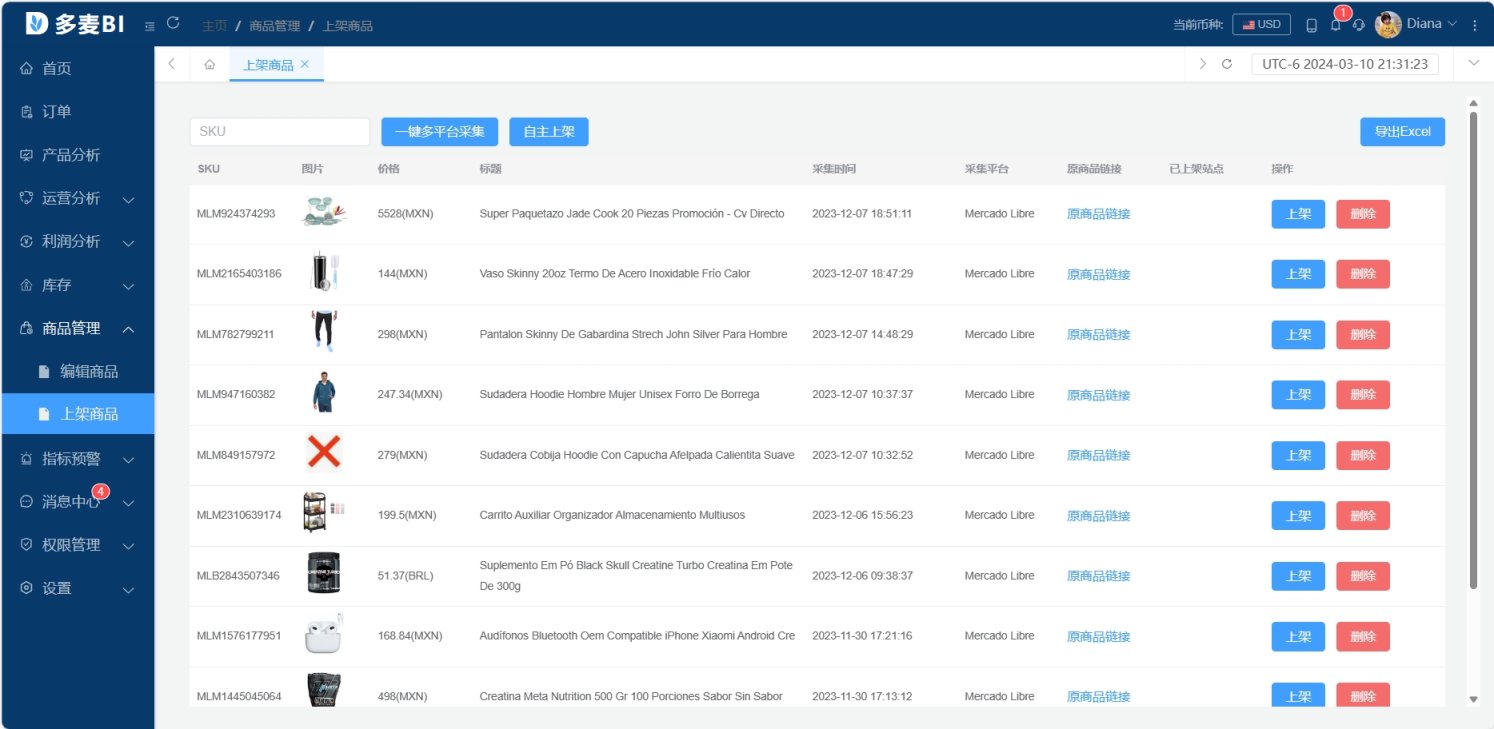
Task: Open 原商品链接 for SKU MLM924374293
Action: 1098,214
